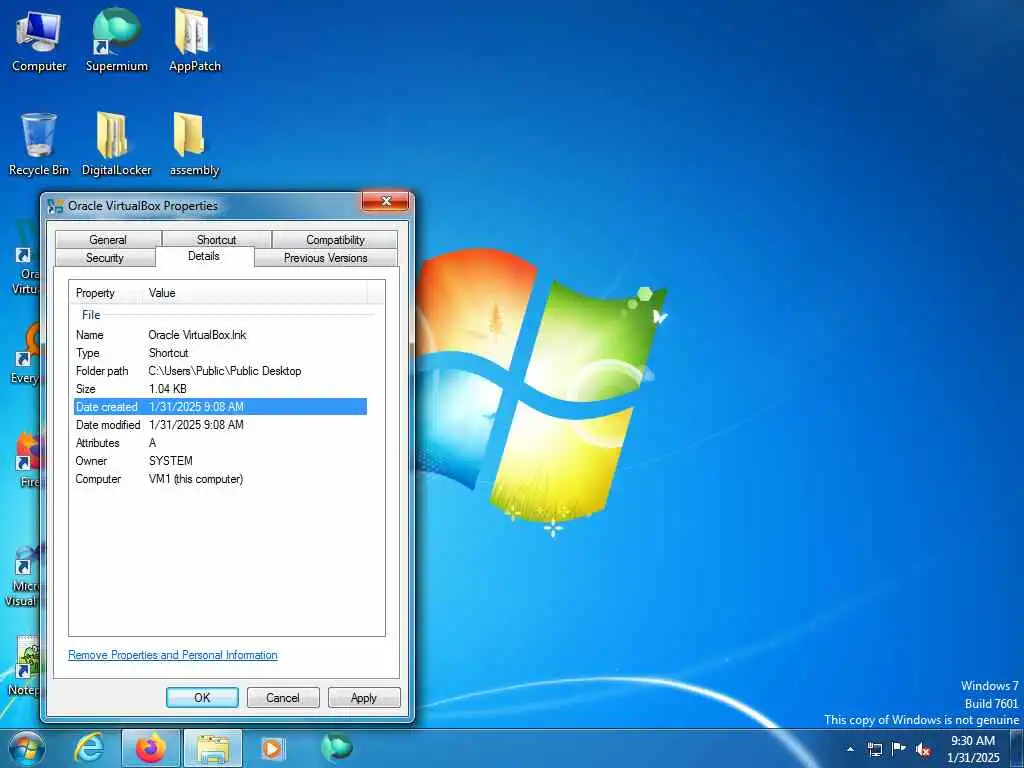Select the highlighted Date created row
The width and height of the screenshot is (1024, 768).
click(220, 407)
